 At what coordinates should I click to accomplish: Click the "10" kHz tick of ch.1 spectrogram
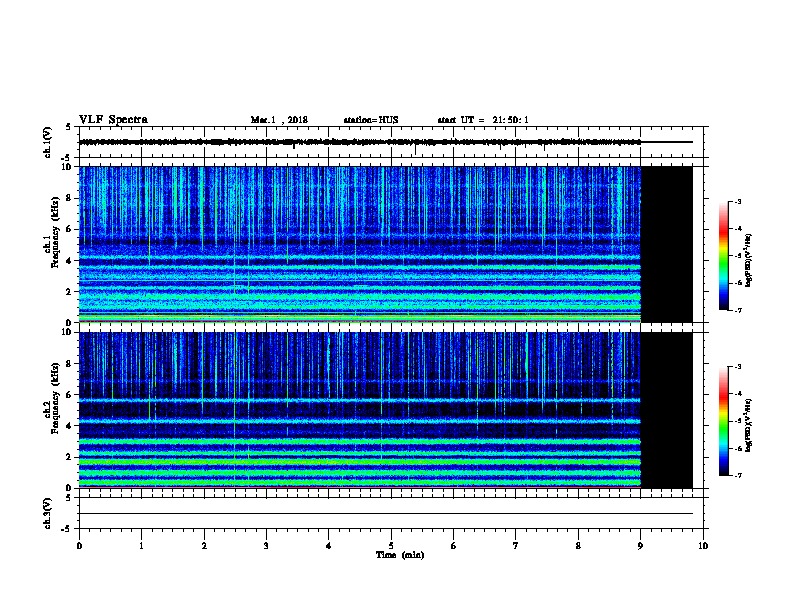tap(66, 167)
